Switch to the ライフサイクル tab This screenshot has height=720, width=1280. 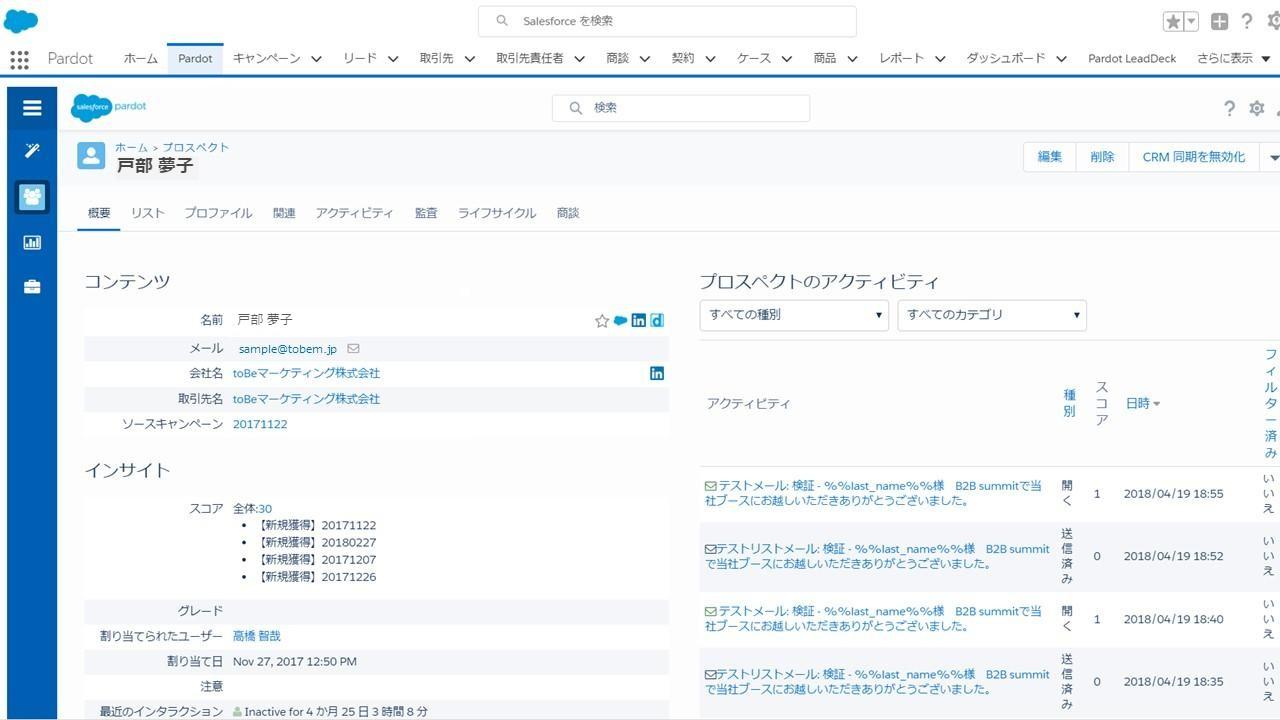(x=497, y=213)
